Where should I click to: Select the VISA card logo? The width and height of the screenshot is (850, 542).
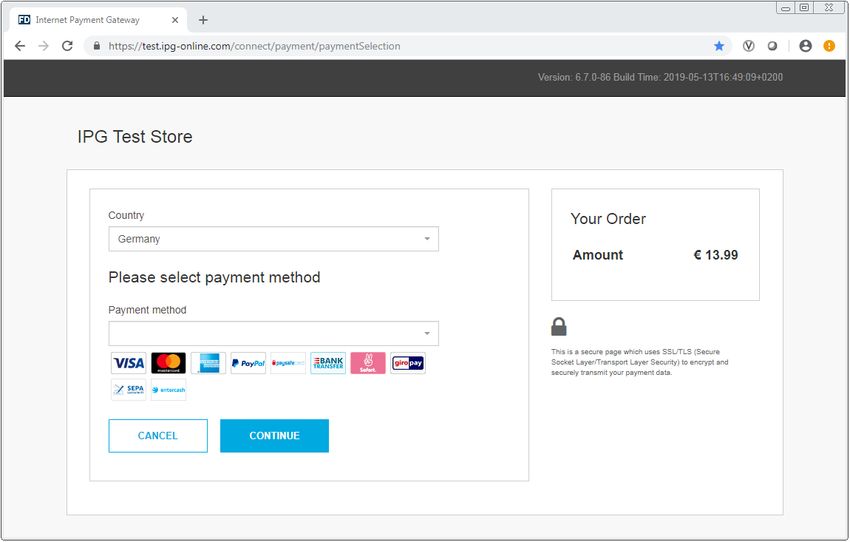click(x=128, y=363)
